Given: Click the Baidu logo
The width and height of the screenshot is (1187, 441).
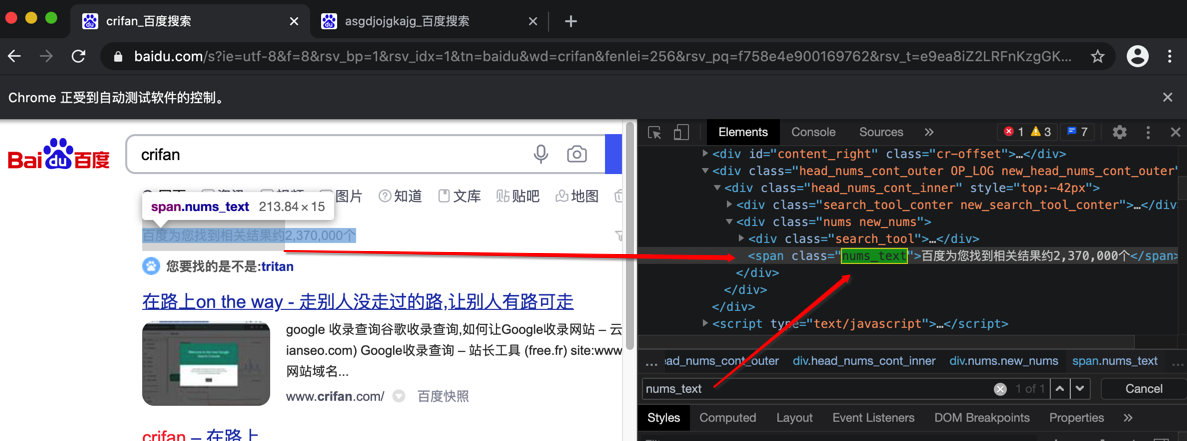Looking at the screenshot, I should pos(59,154).
